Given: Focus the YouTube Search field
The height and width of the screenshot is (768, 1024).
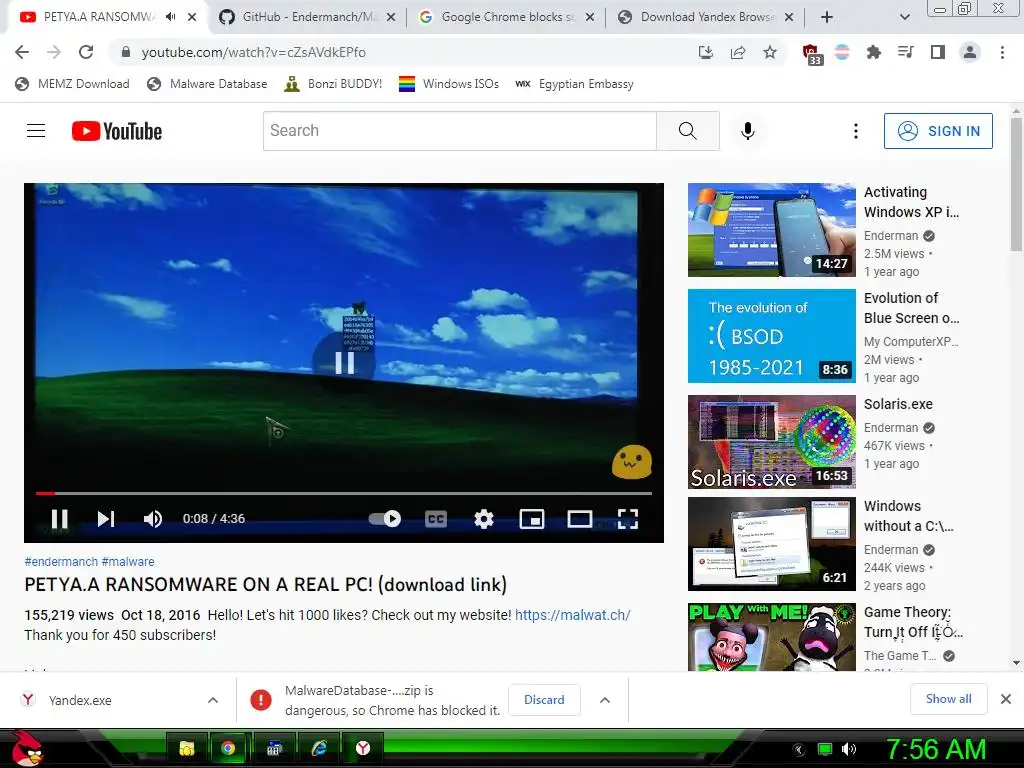Looking at the screenshot, I should coord(460,131).
